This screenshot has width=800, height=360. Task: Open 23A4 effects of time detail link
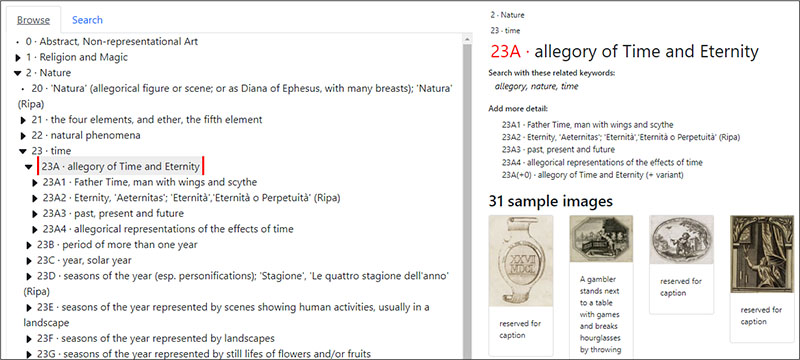602,163
